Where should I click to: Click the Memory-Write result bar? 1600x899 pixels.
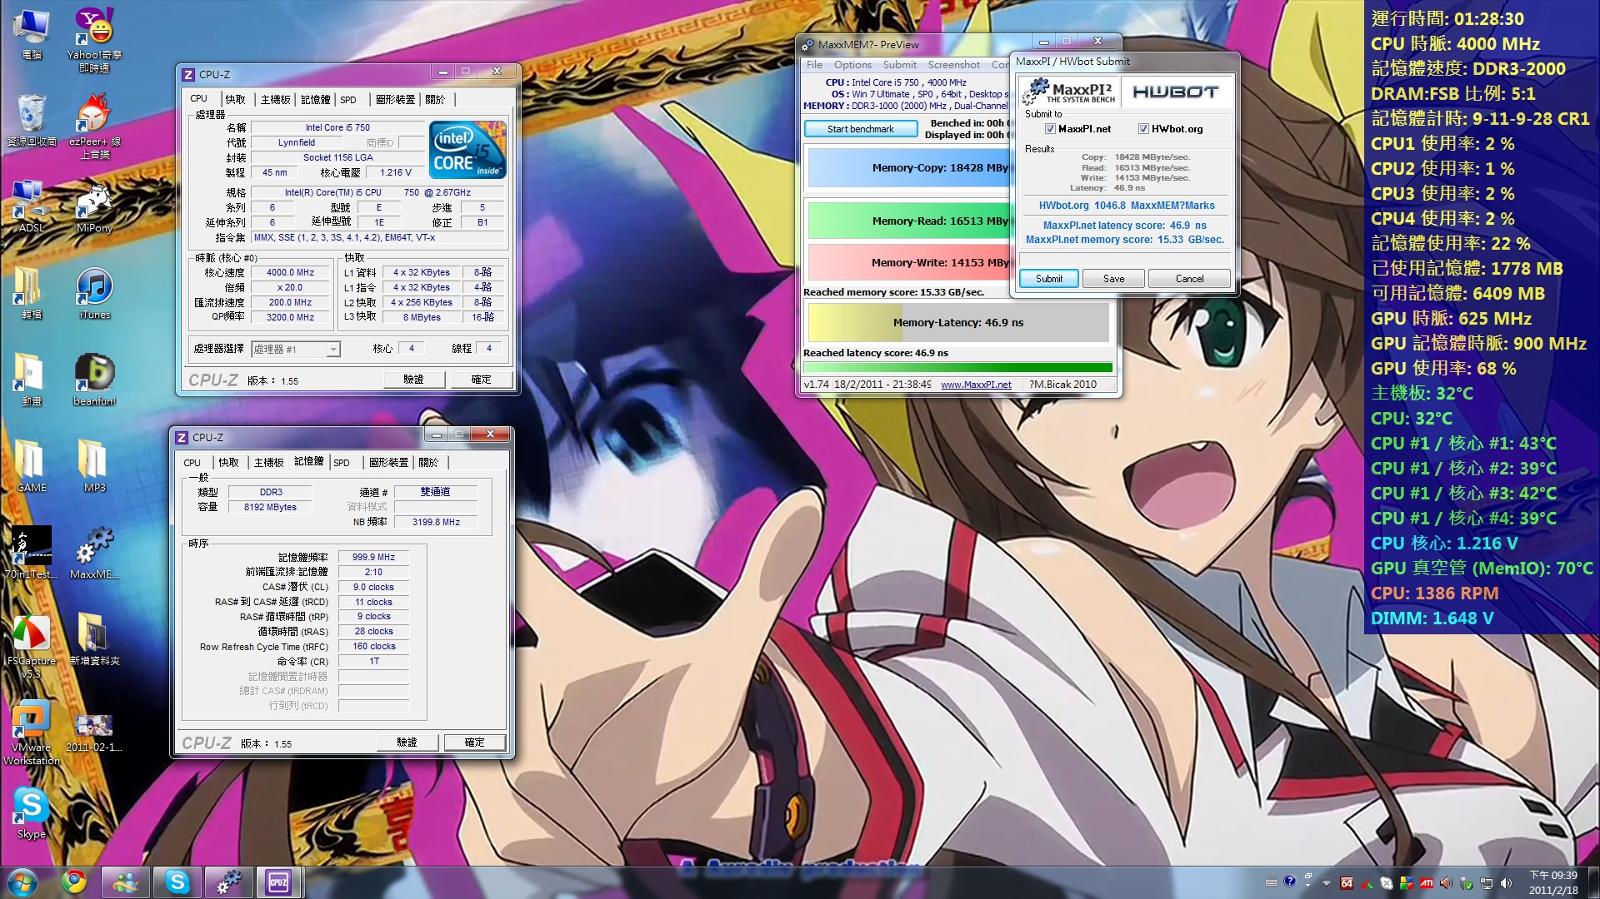908,263
